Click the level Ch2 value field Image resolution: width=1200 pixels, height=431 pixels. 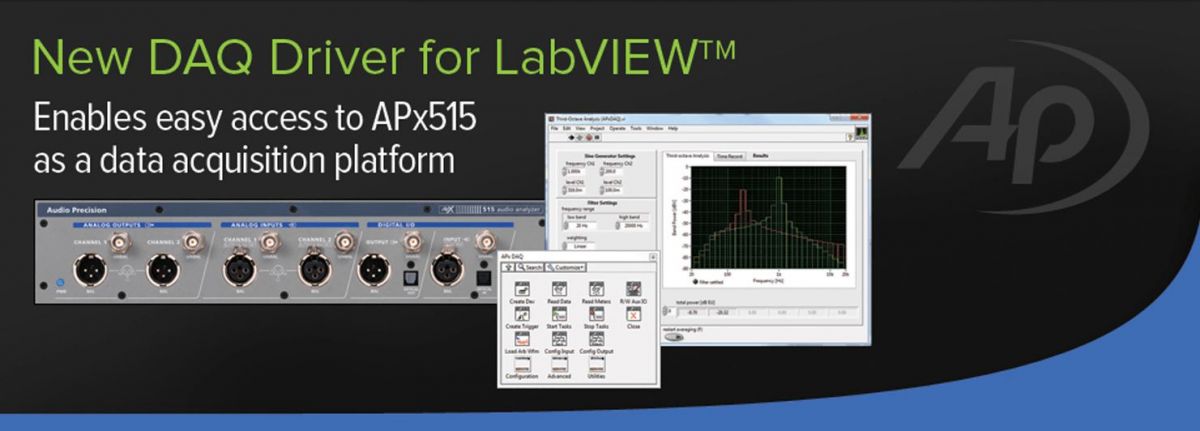(614, 190)
